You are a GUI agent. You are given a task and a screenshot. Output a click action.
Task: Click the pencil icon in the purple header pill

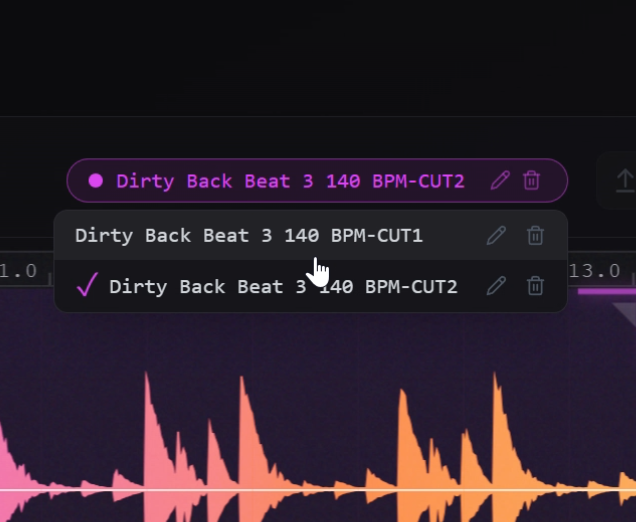pos(501,181)
